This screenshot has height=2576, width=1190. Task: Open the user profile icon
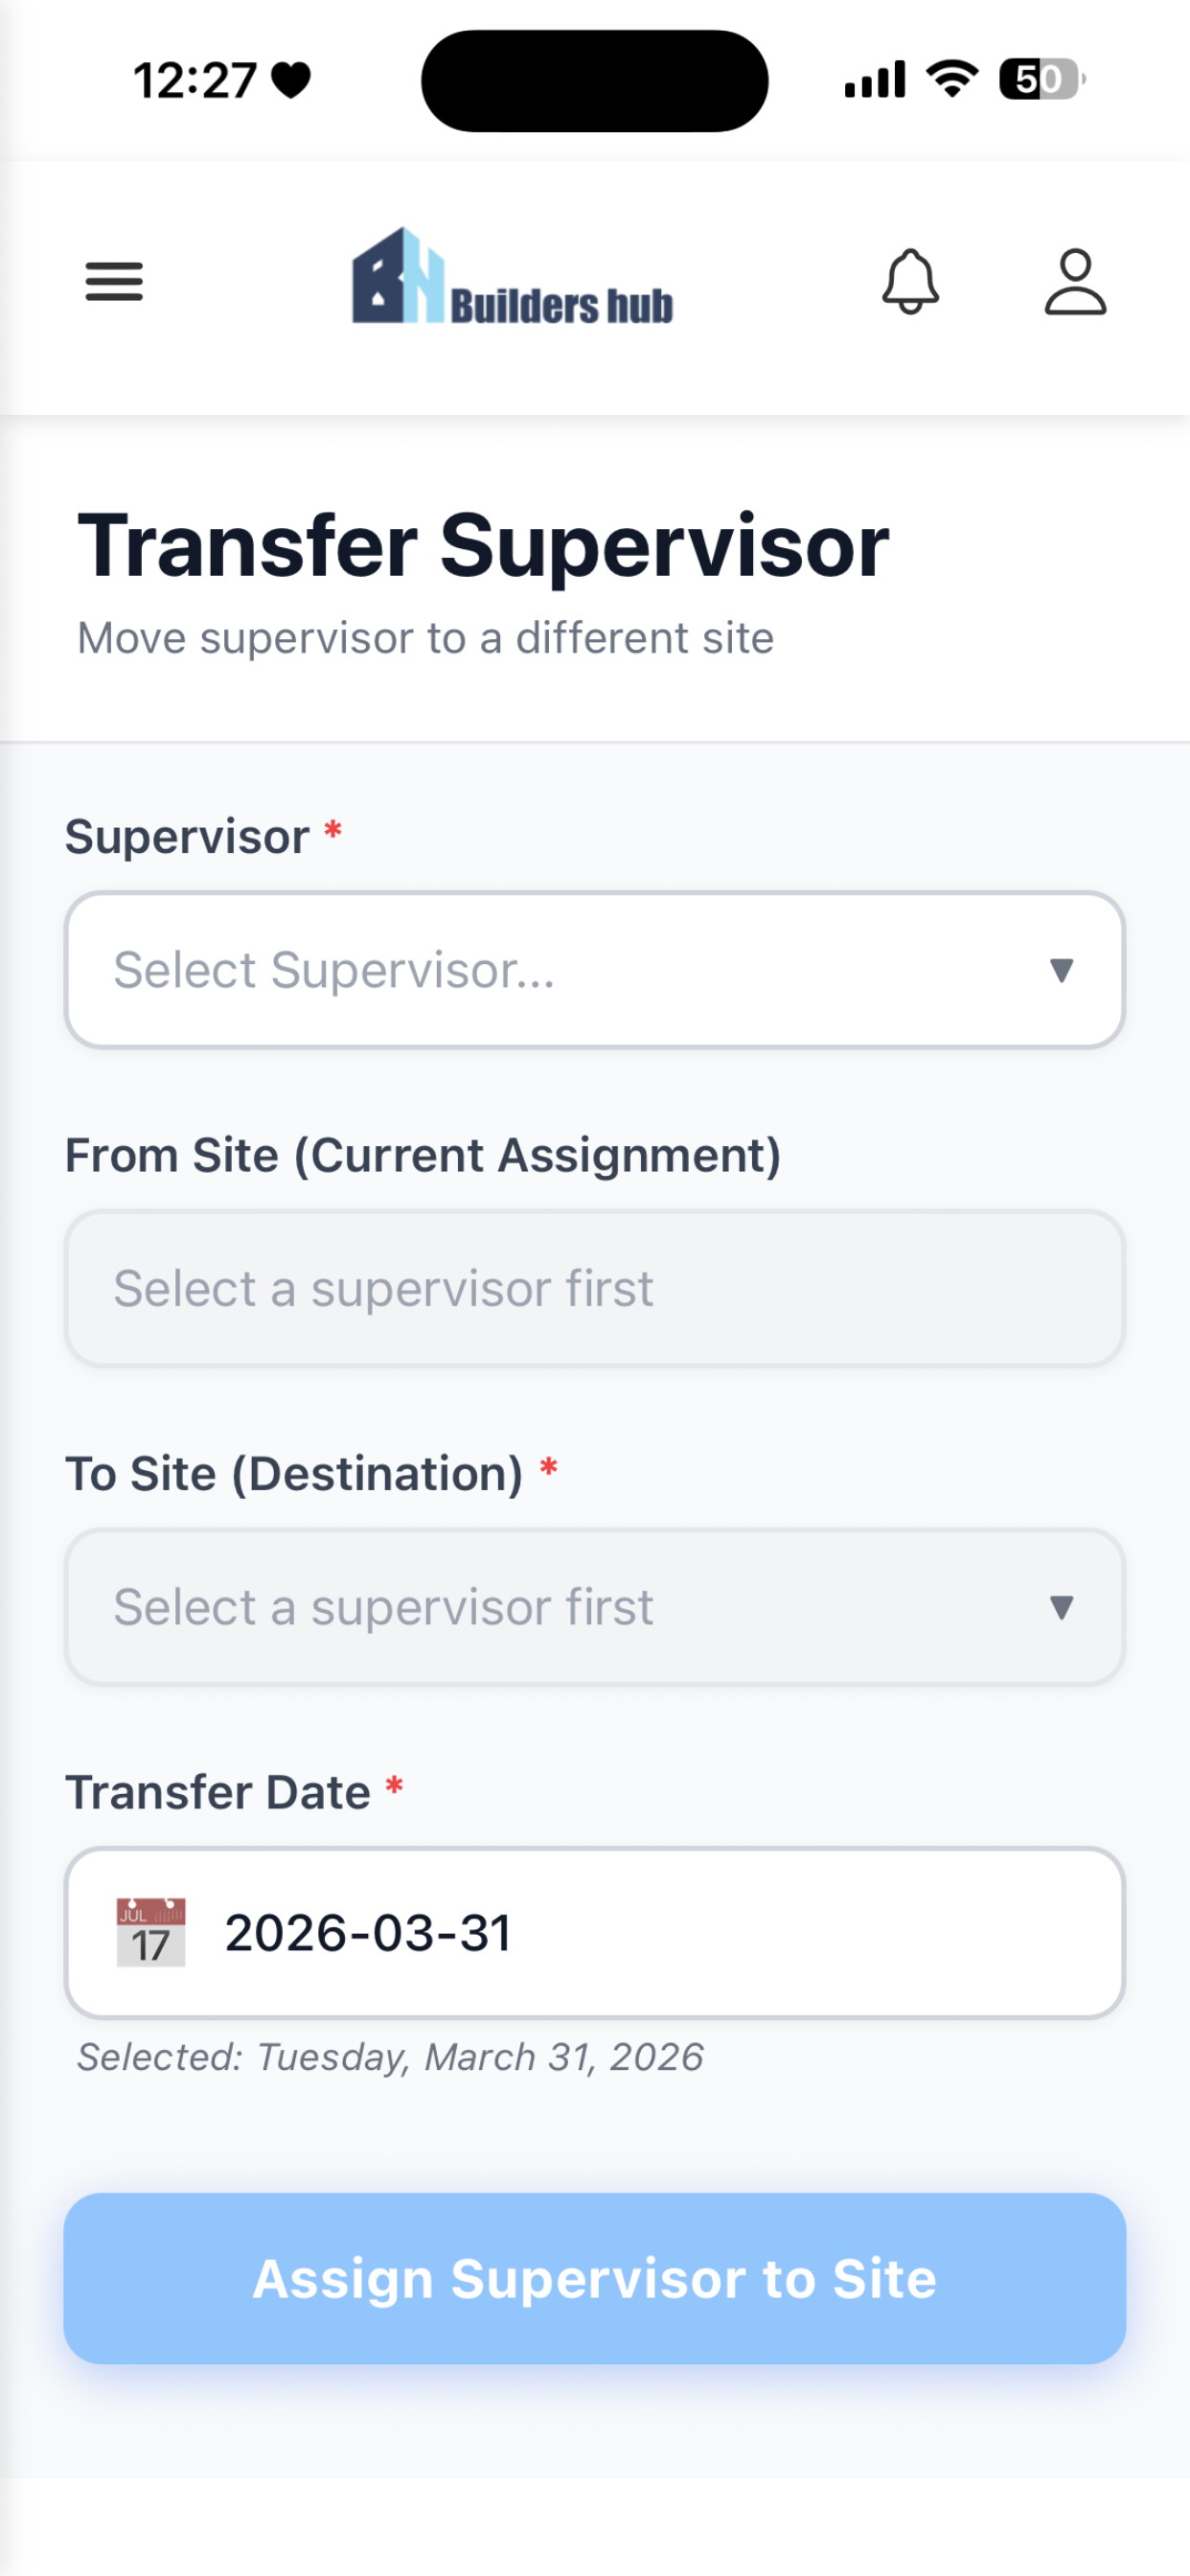pyautogui.click(x=1075, y=281)
